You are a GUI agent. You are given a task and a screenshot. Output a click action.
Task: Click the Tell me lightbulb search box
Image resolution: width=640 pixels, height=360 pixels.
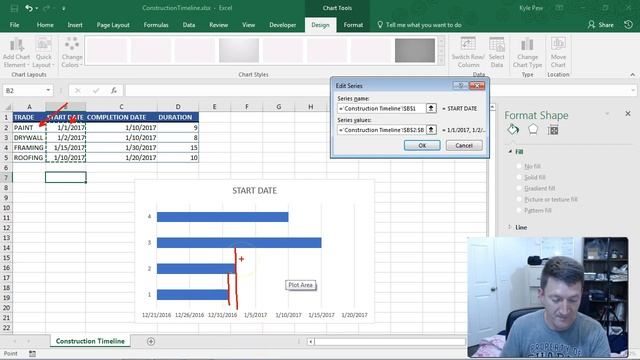(x=419, y=25)
